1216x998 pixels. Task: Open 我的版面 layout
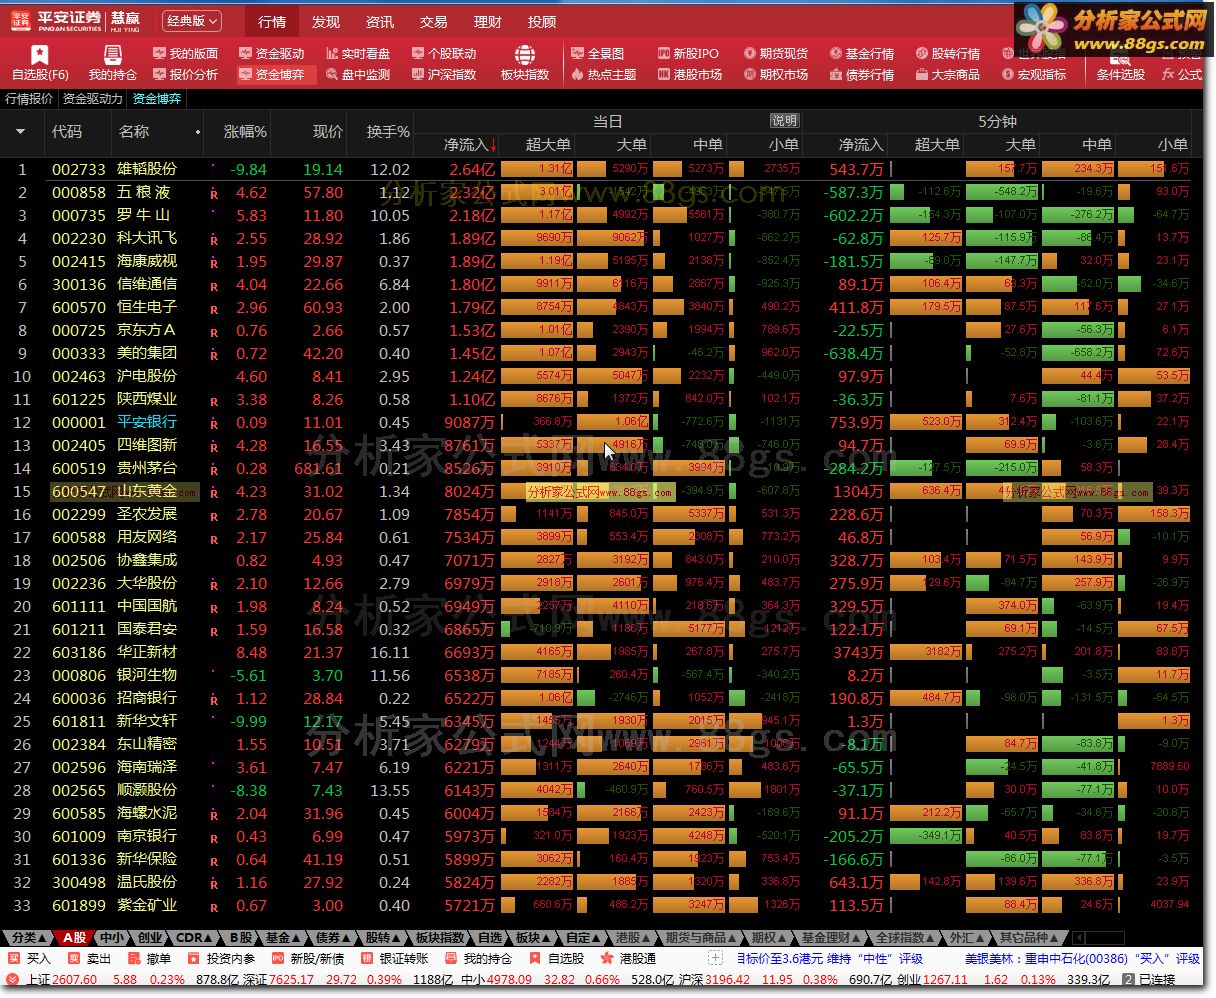(x=185, y=53)
